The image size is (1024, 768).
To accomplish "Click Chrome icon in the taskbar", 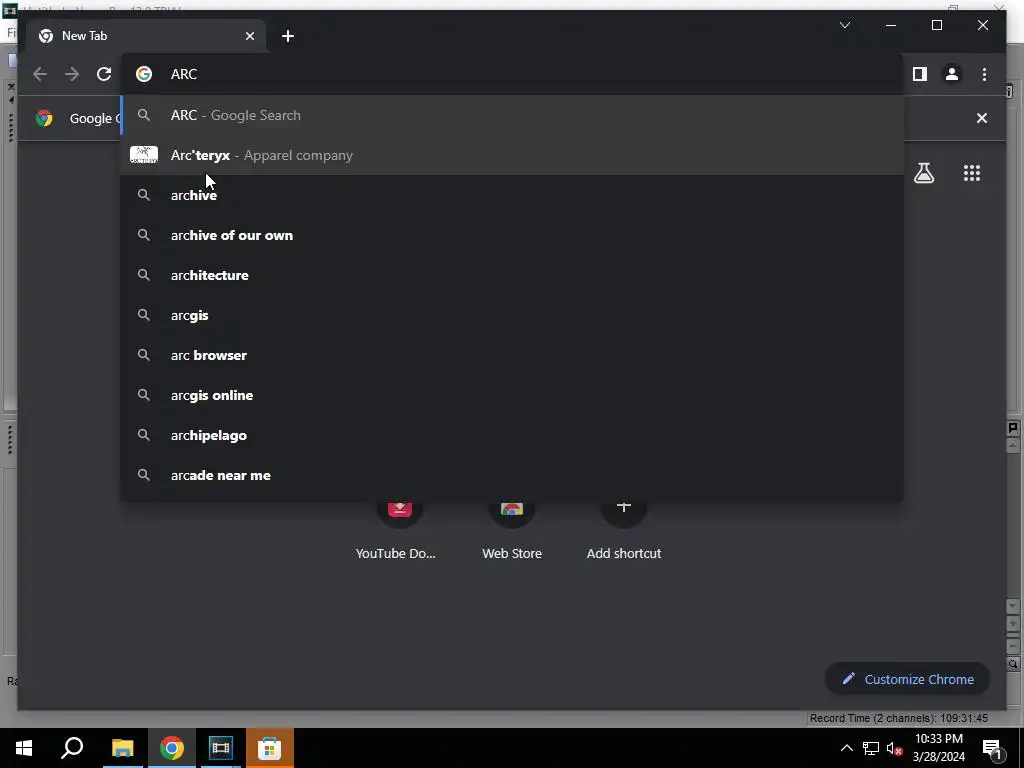I will point(172,748).
